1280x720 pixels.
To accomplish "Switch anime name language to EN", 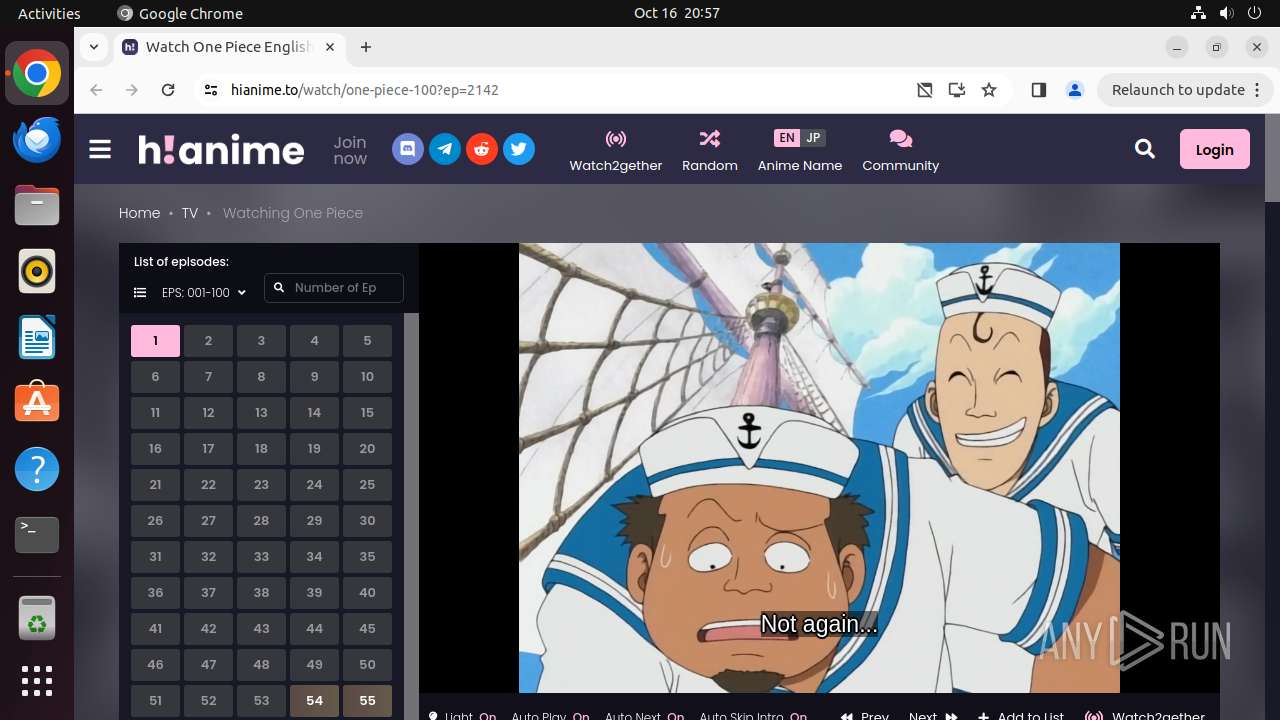I will click(787, 138).
